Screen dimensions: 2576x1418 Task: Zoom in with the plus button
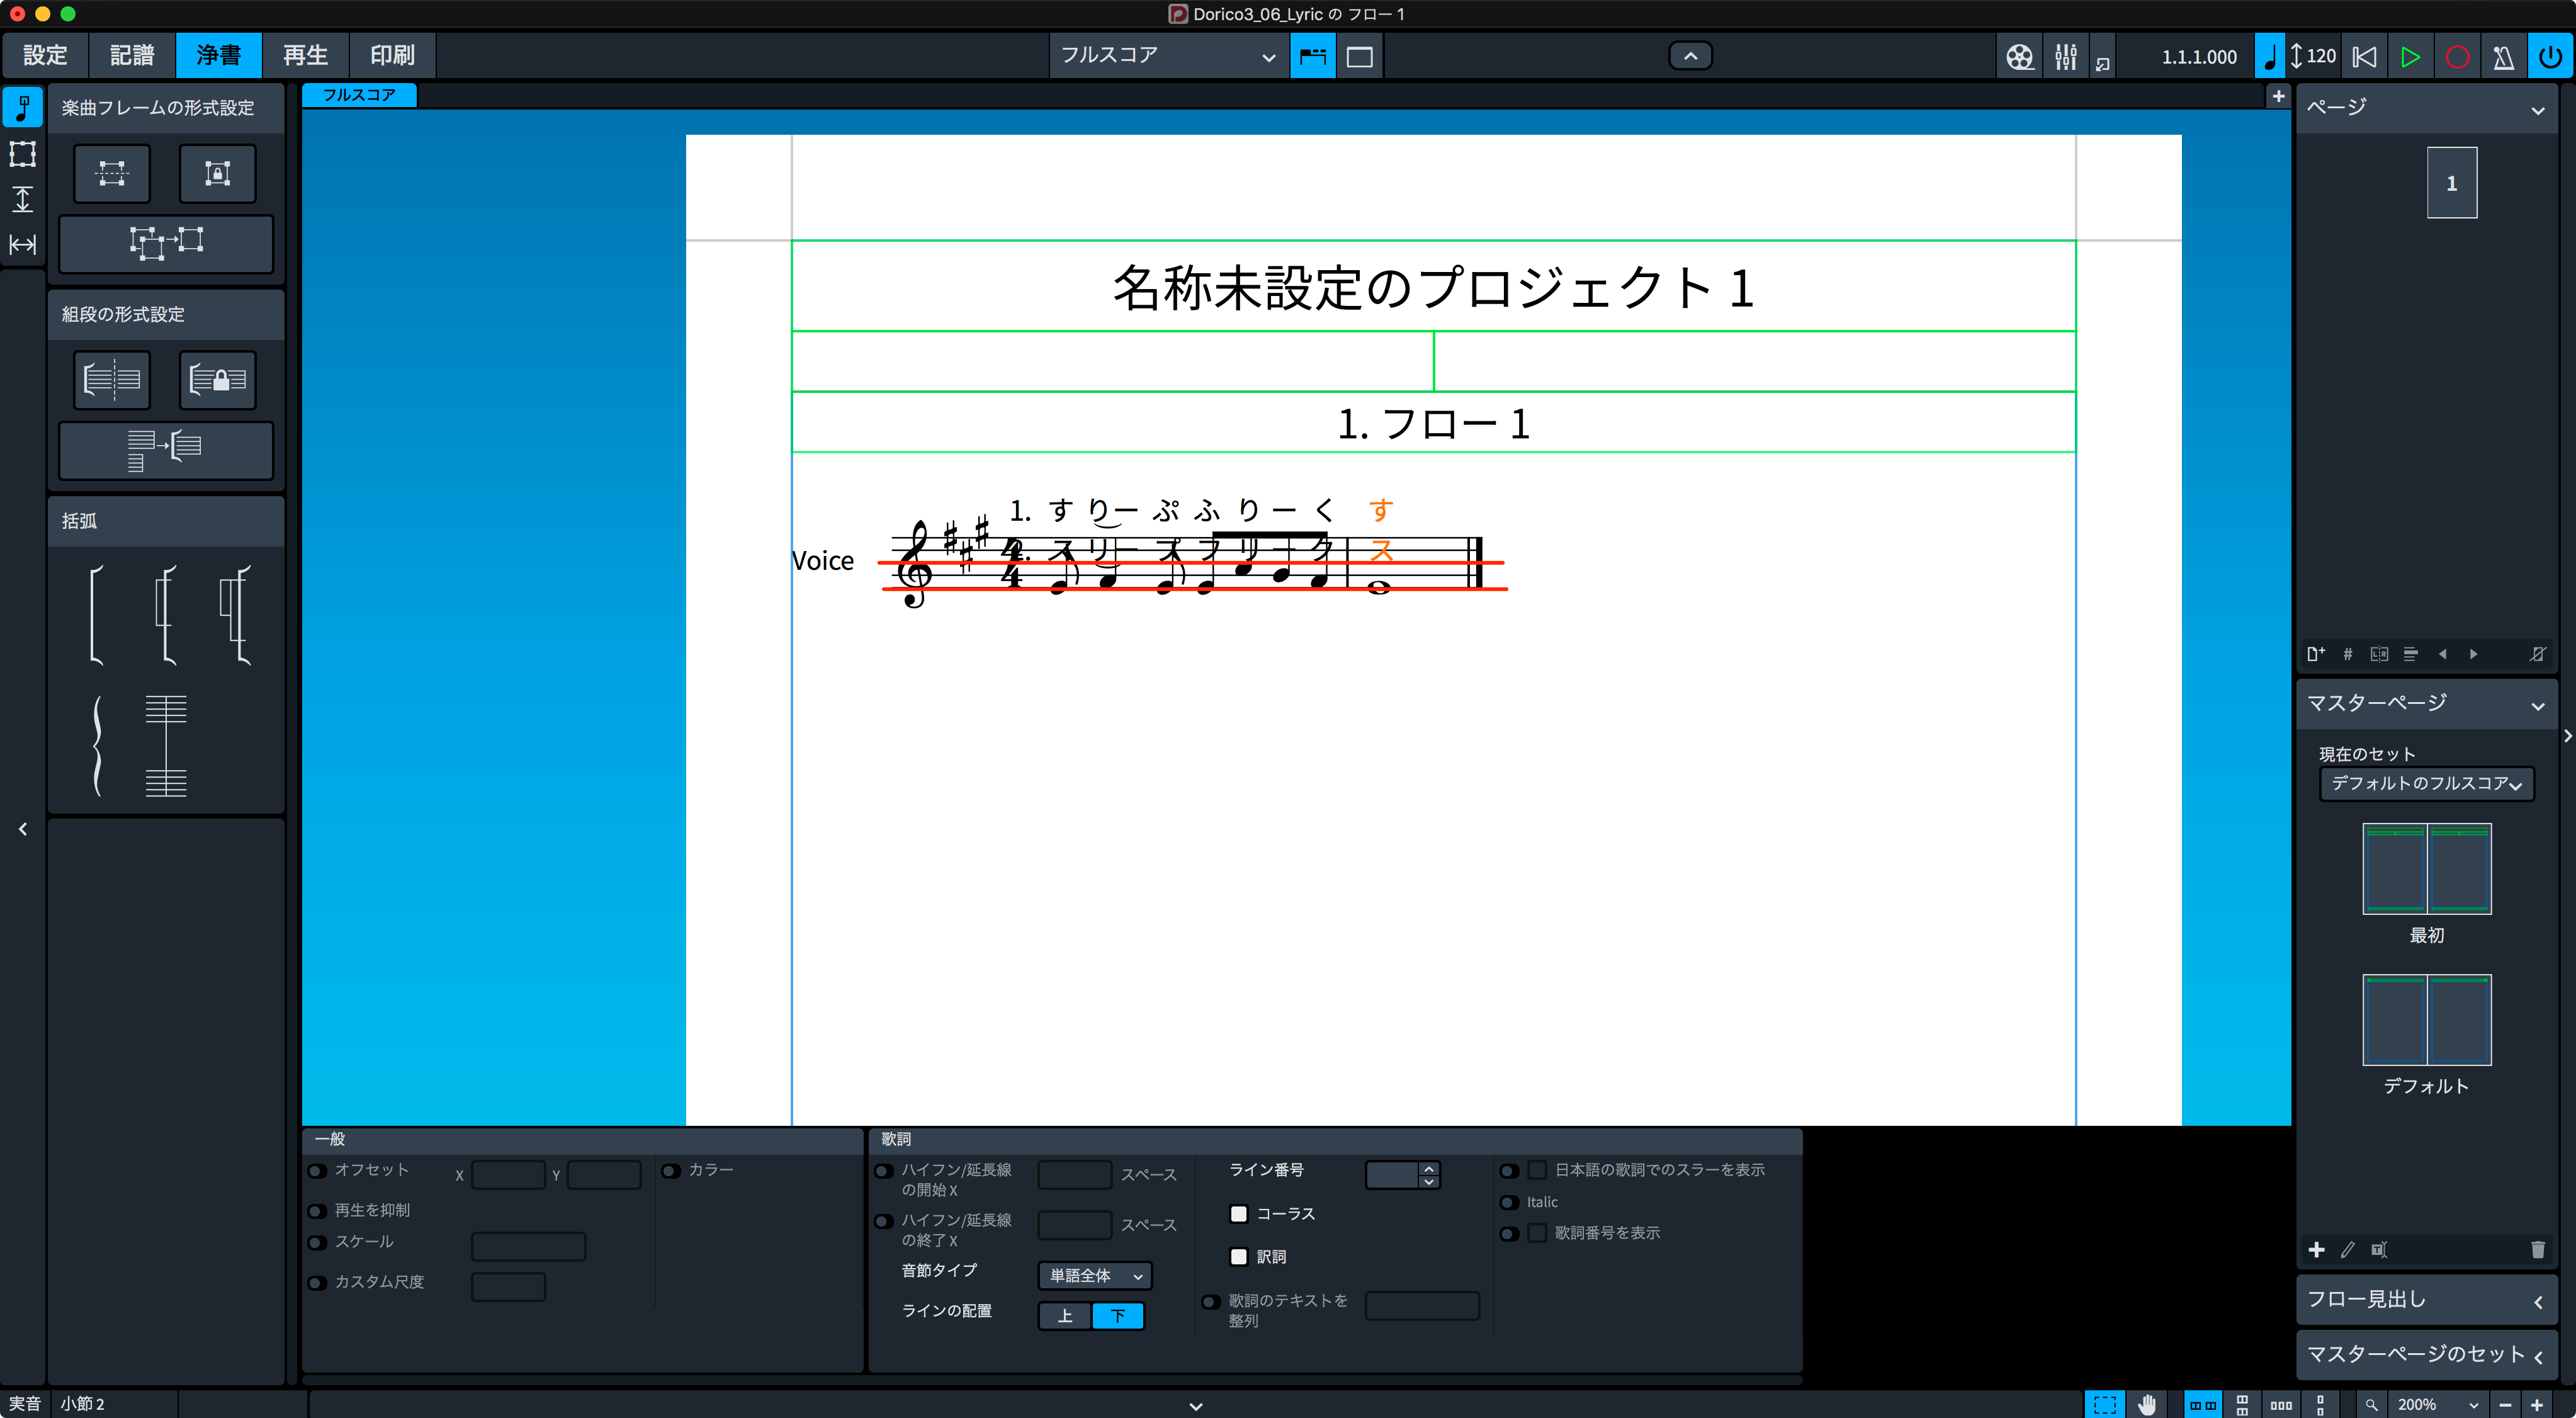tap(2537, 1404)
